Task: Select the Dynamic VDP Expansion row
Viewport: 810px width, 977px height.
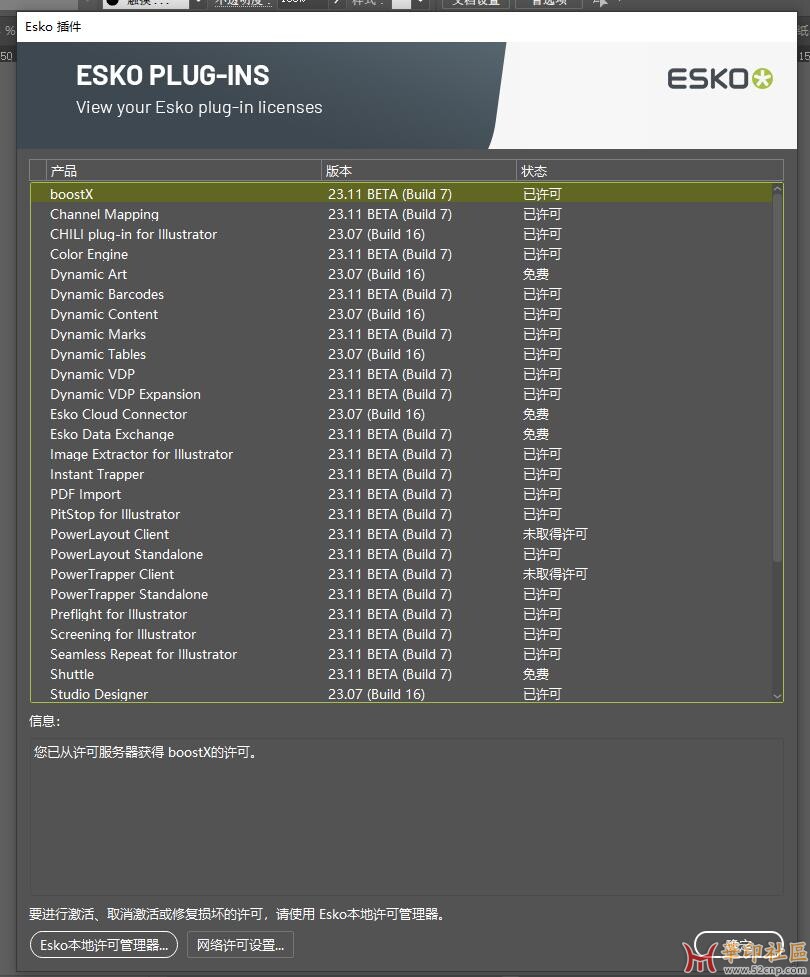Action: tap(401, 394)
